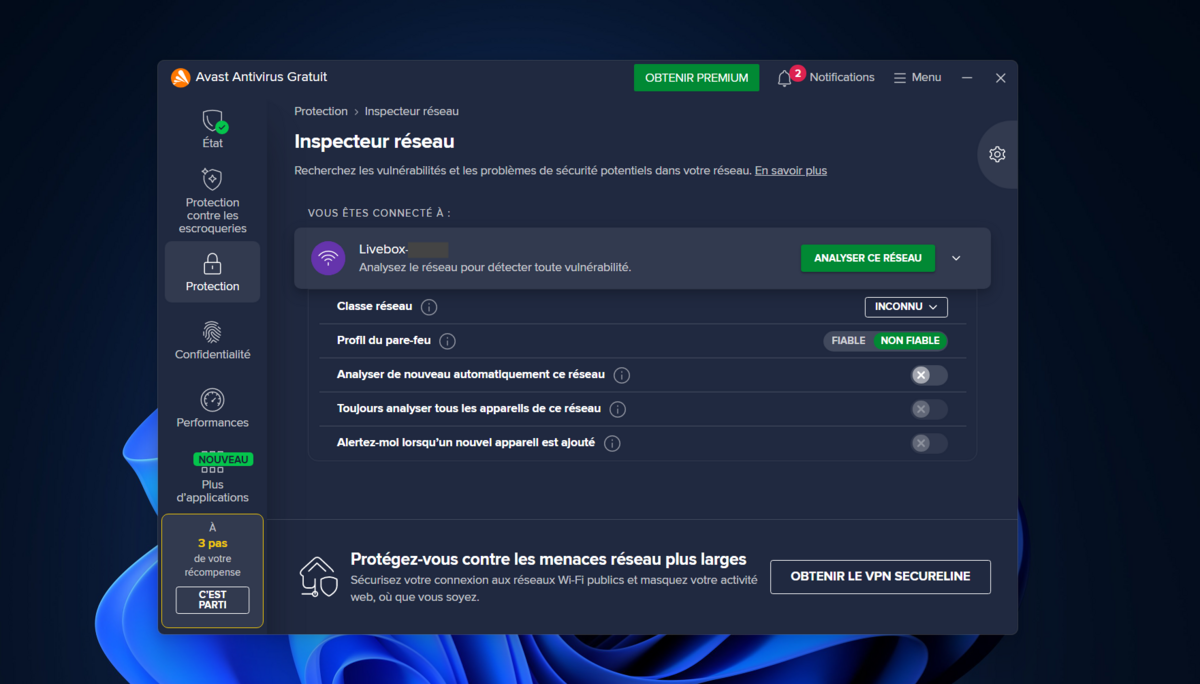Open the État shield status page
The height and width of the screenshot is (684, 1200).
(212, 129)
